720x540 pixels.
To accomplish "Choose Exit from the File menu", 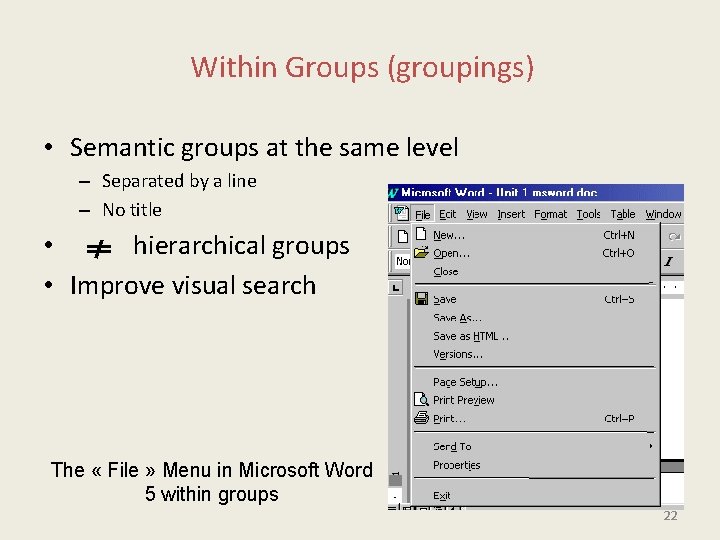I will (535, 495).
